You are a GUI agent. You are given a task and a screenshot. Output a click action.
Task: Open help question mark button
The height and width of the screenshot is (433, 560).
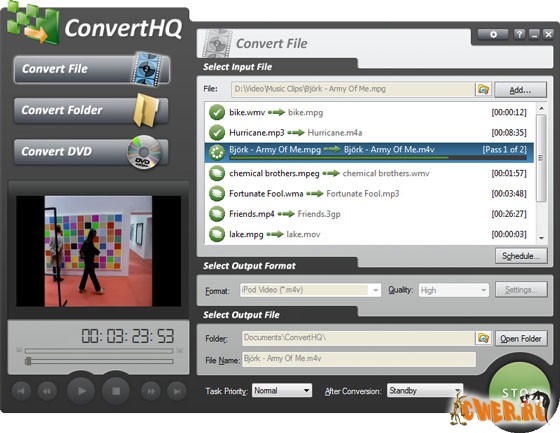(519, 34)
